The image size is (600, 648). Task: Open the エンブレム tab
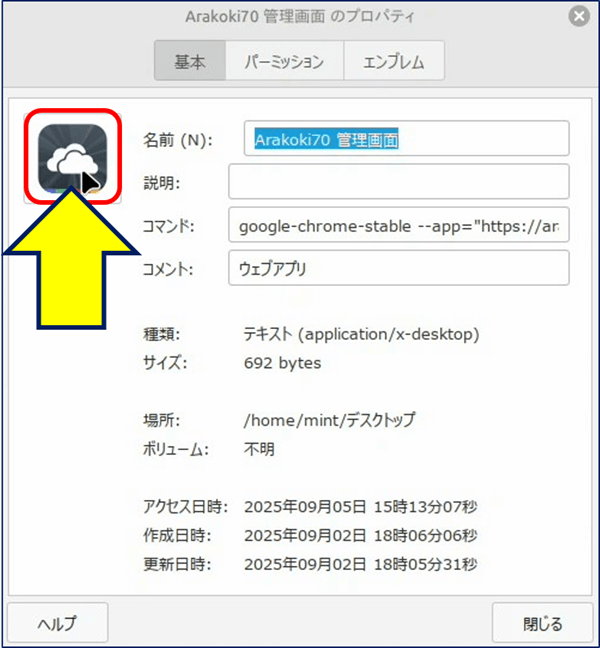pyautogui.click(x=394, y=61)
